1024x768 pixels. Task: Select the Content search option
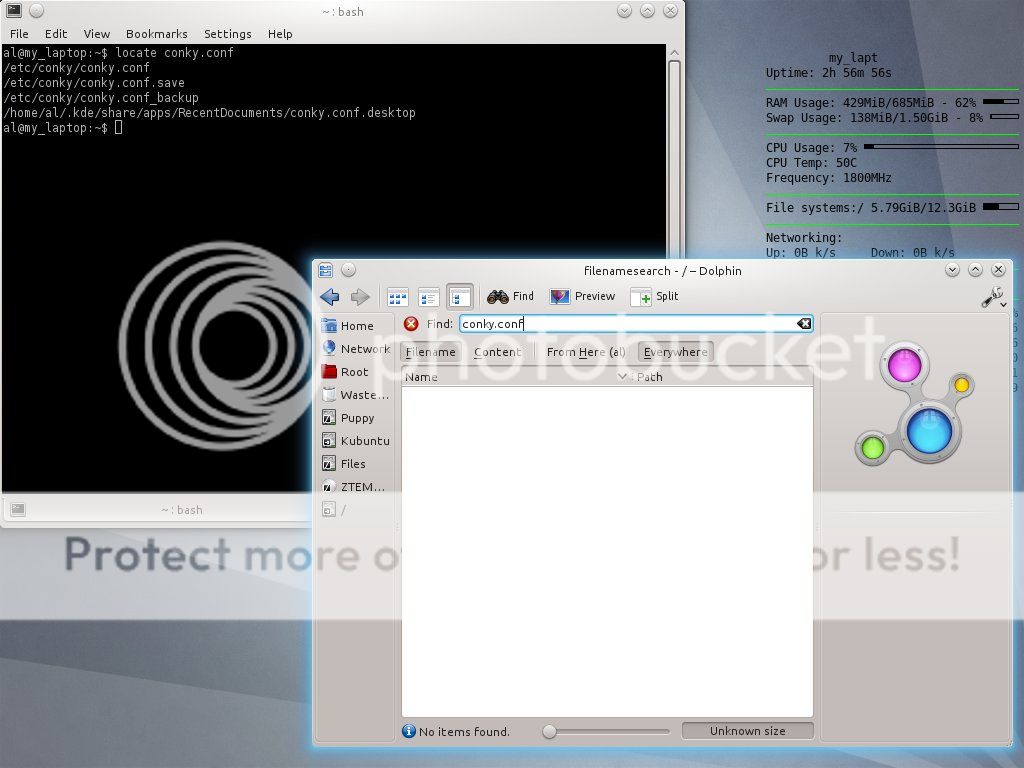498,352
